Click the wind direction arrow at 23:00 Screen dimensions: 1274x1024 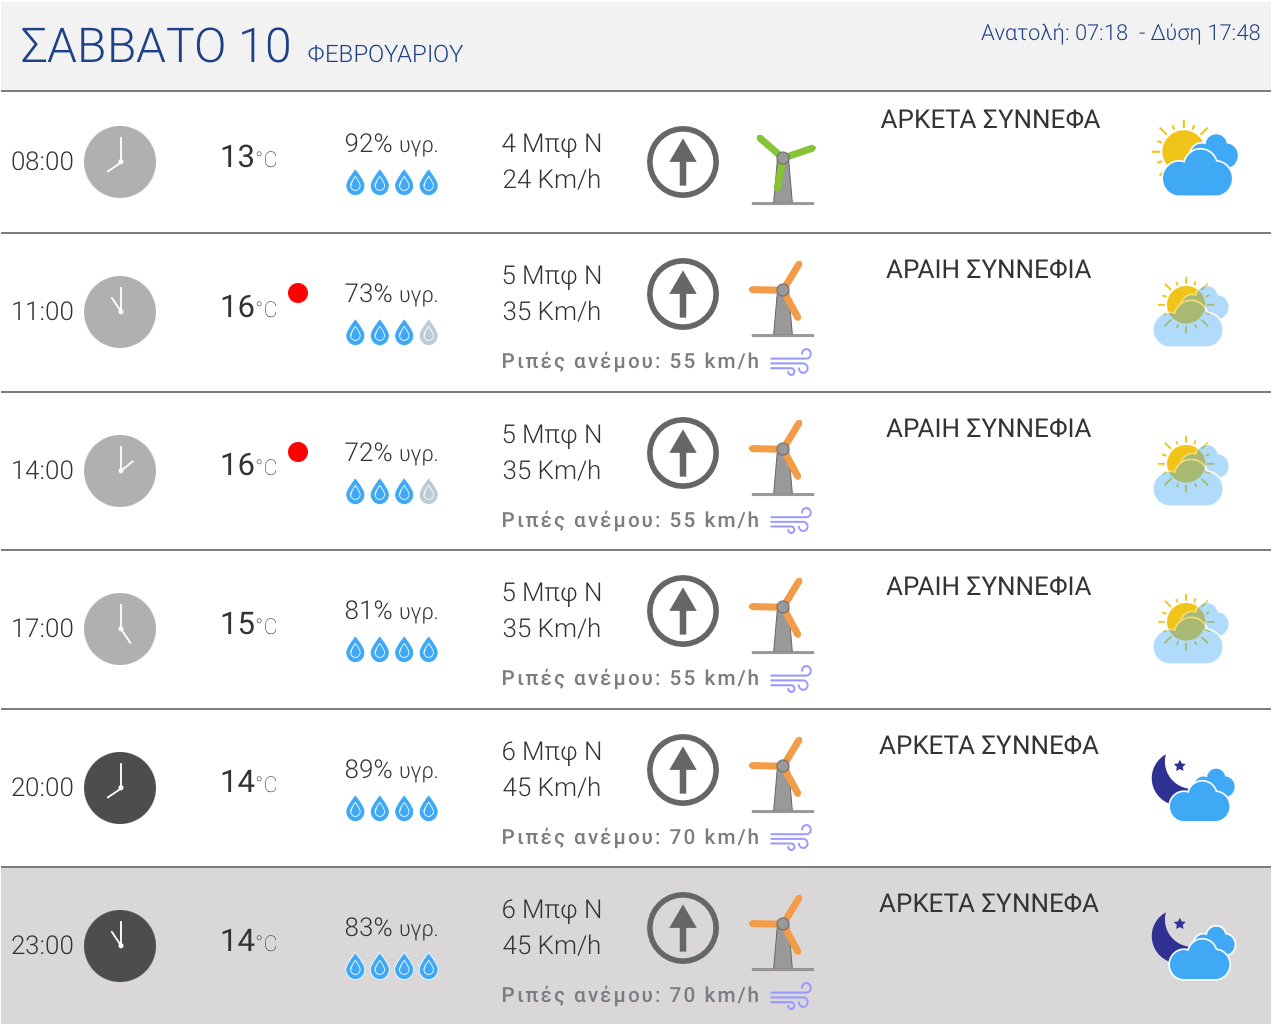pyautogui.click(x=683, y=928)
